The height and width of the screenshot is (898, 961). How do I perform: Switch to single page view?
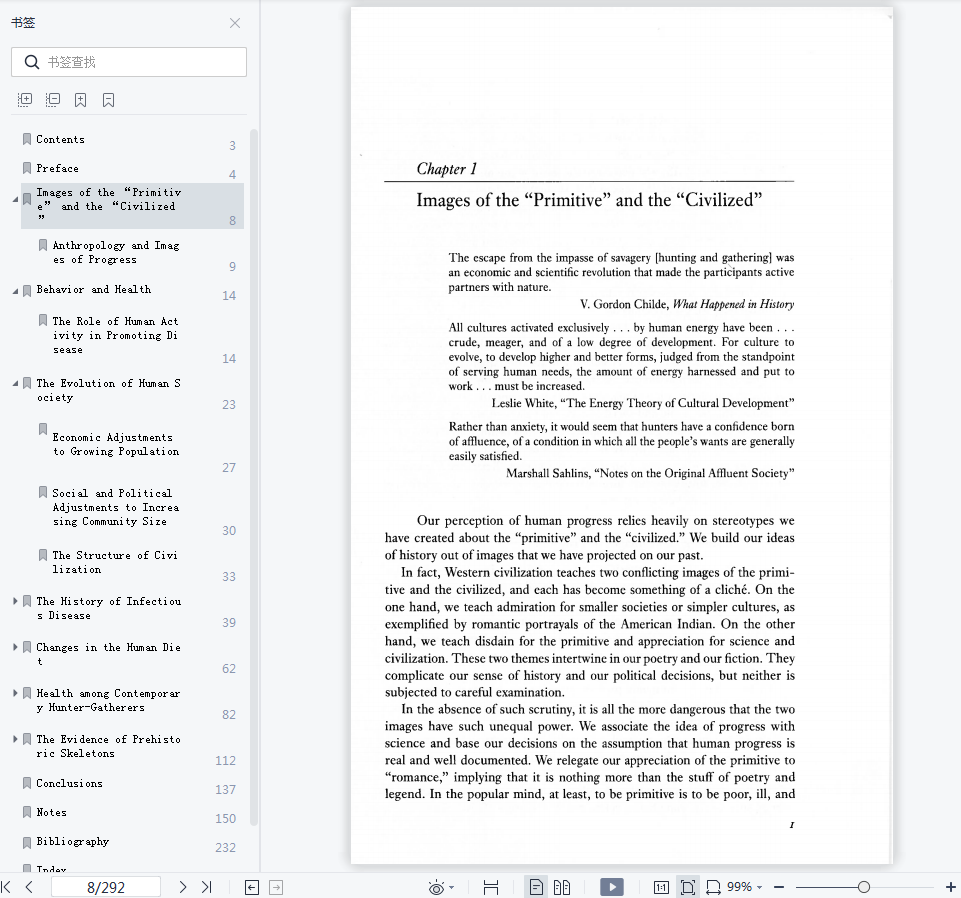536,887
